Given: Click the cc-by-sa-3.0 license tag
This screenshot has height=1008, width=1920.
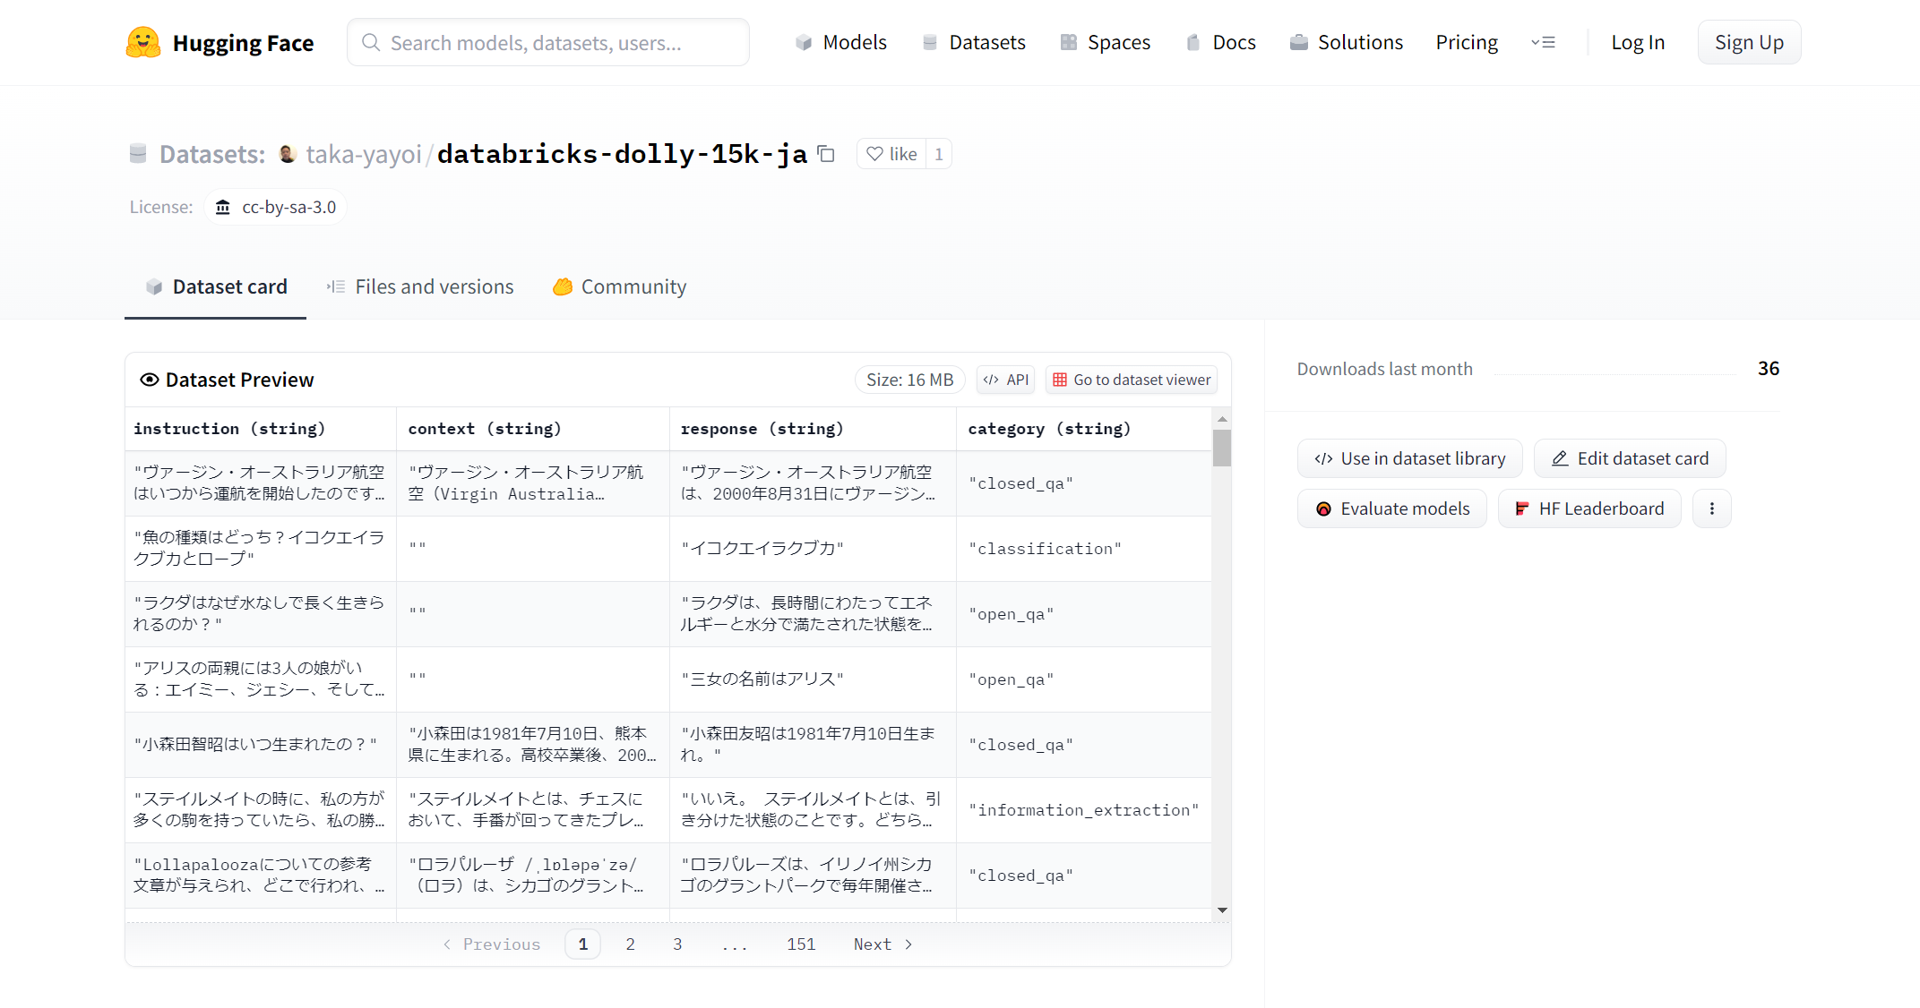Looking at the screenshot, I should 275,207.
